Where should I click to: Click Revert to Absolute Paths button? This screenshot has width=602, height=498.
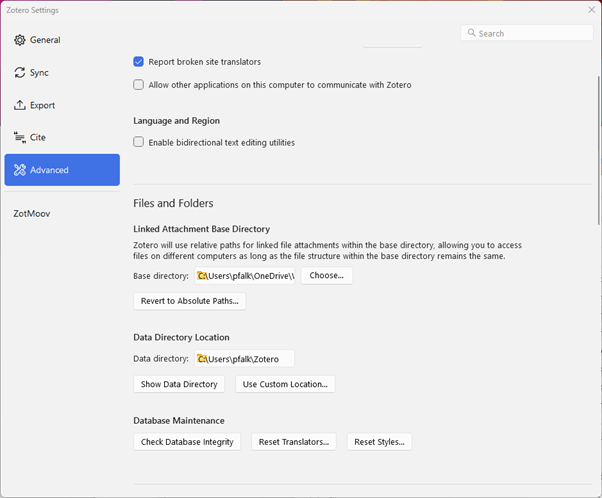pyautogui.click(x=189, y=301)
